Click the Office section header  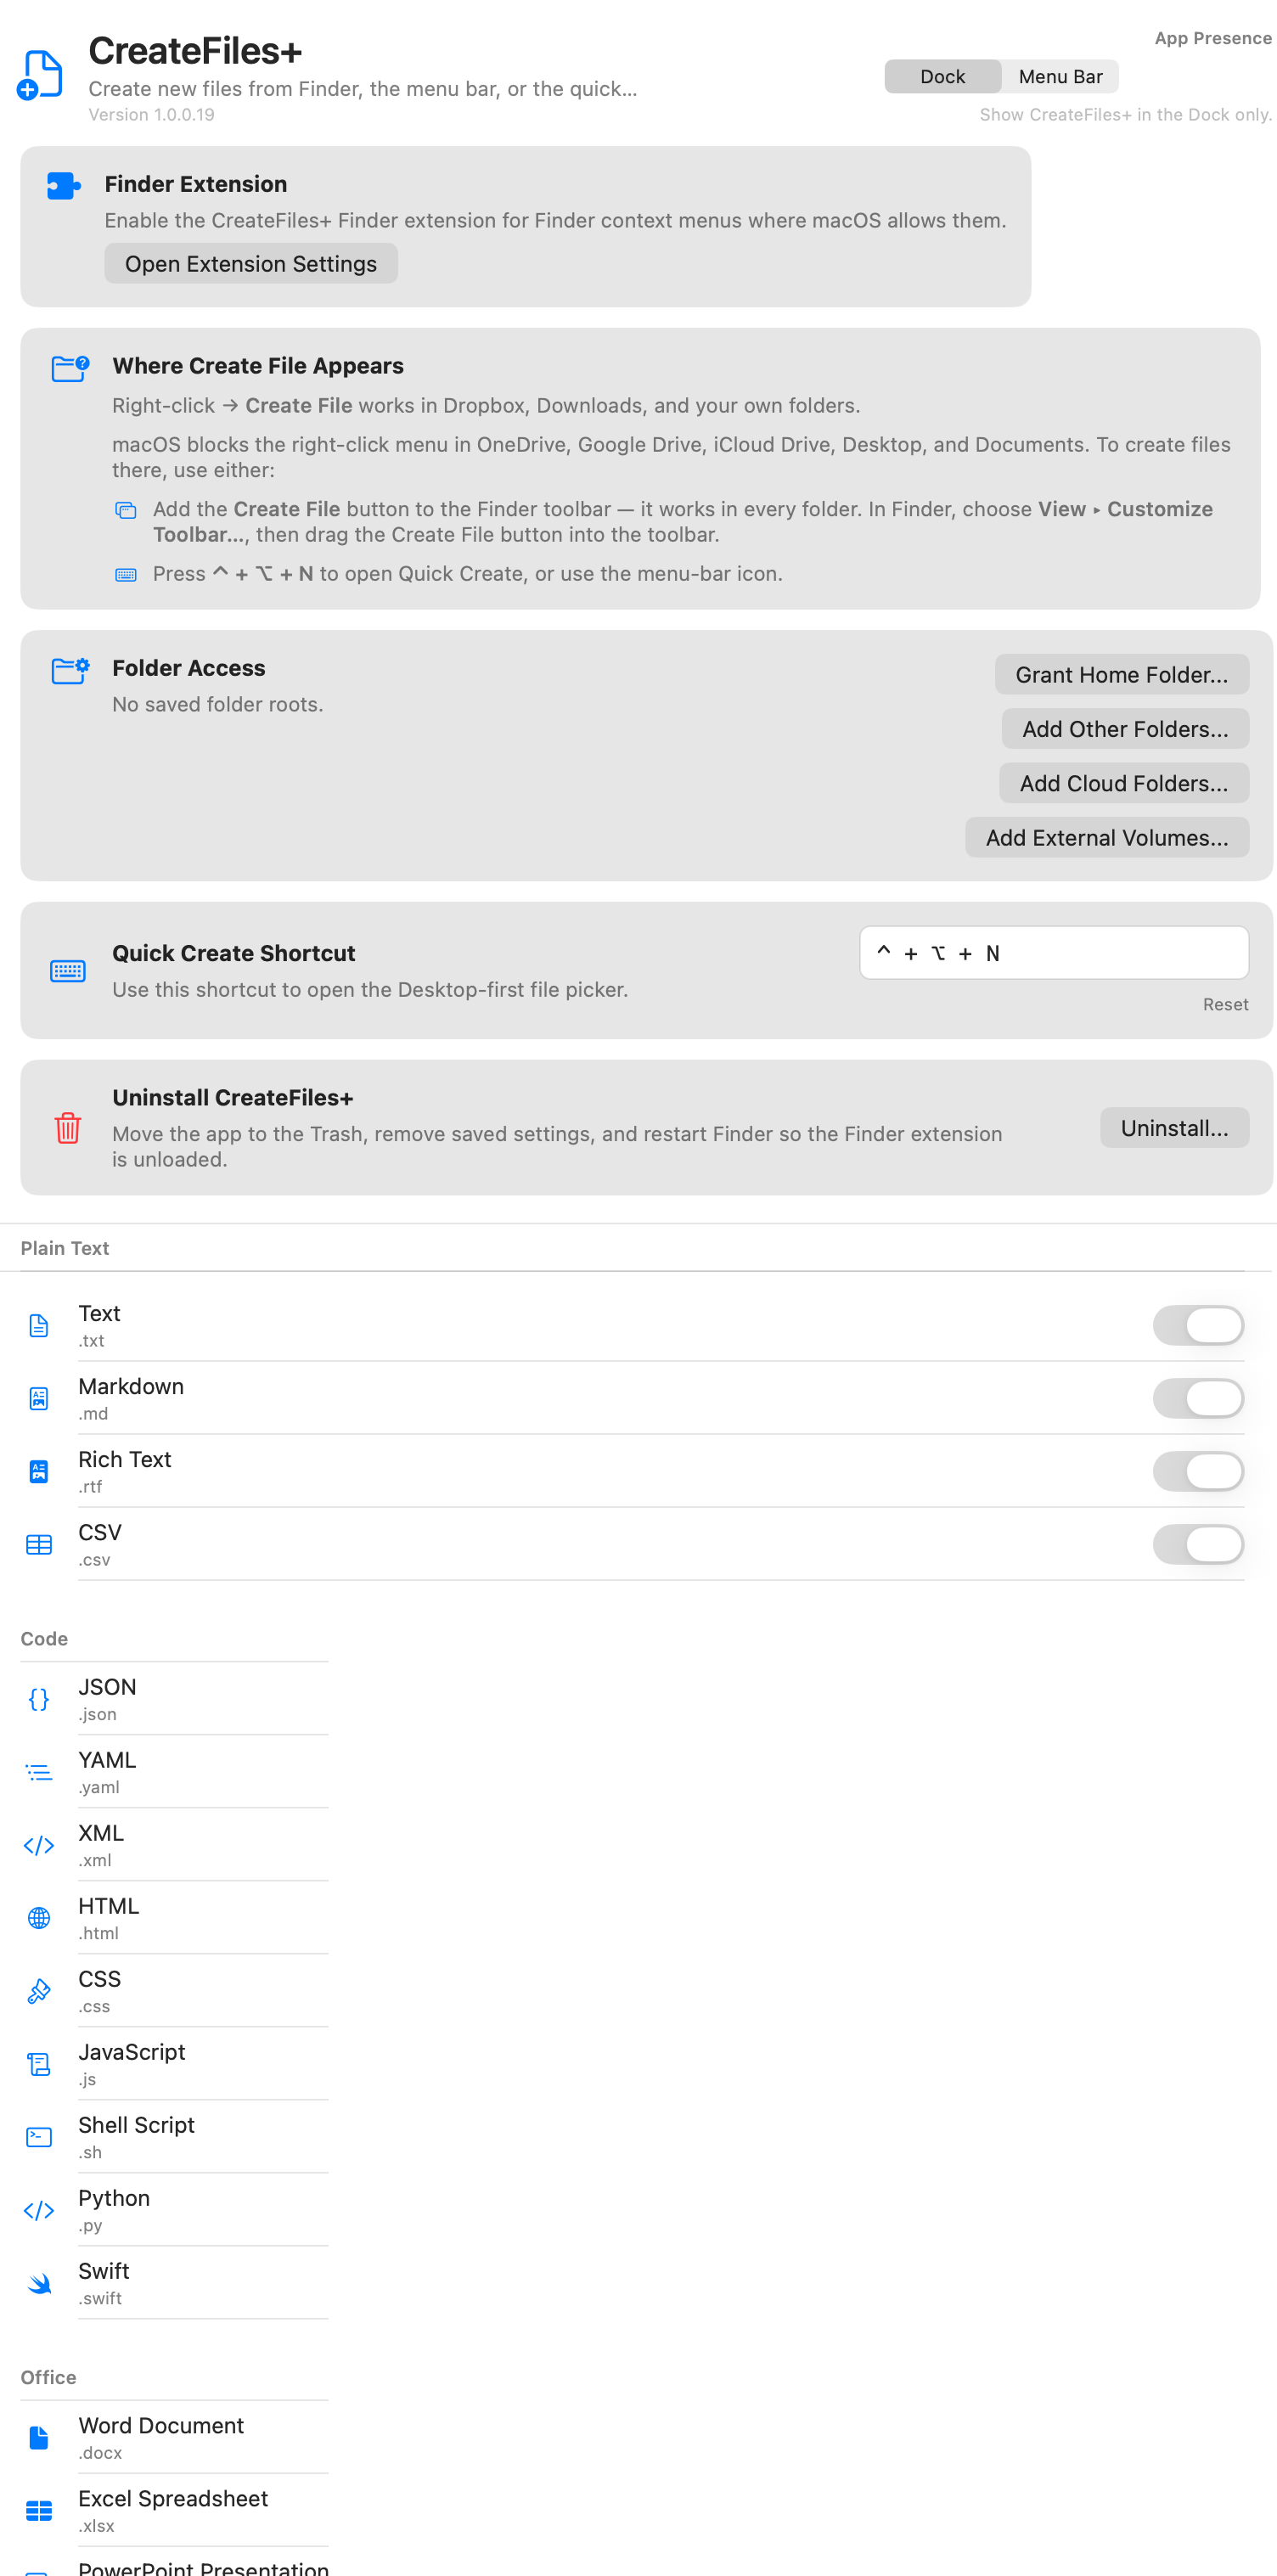click(48, 2377)
